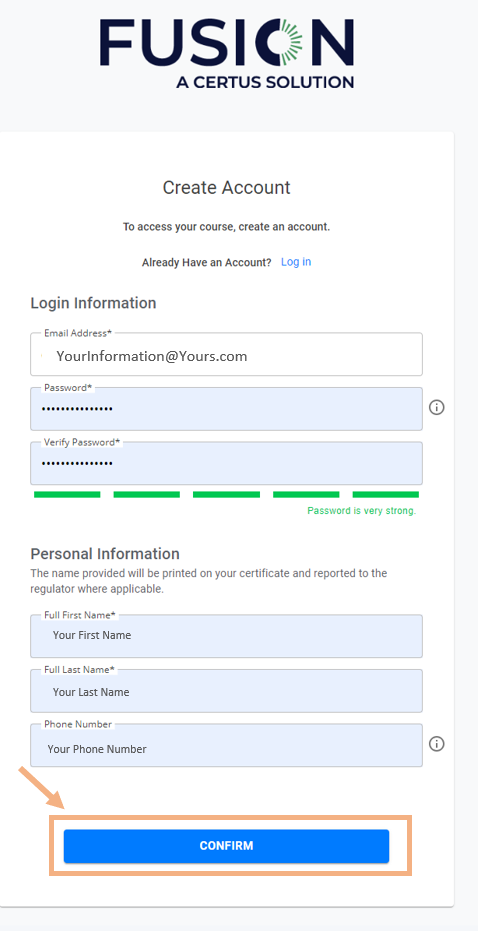Click the 'Password is very strong' message

click(362, 511)
